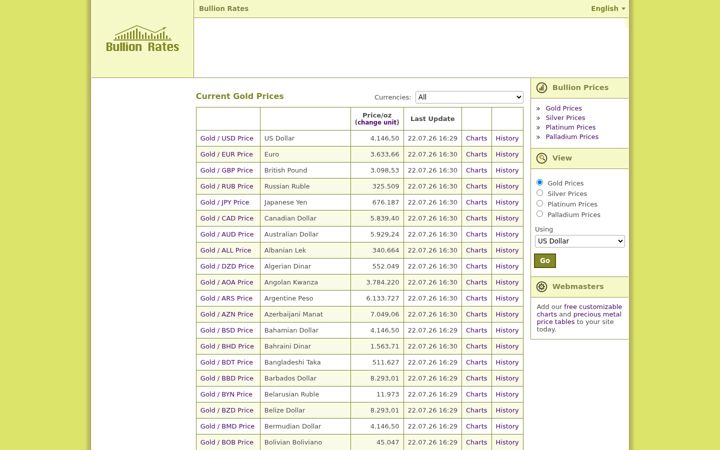Select the Platinum Prices radio button
This screenshot has height=450, width=720.
(x=540, y=203)
